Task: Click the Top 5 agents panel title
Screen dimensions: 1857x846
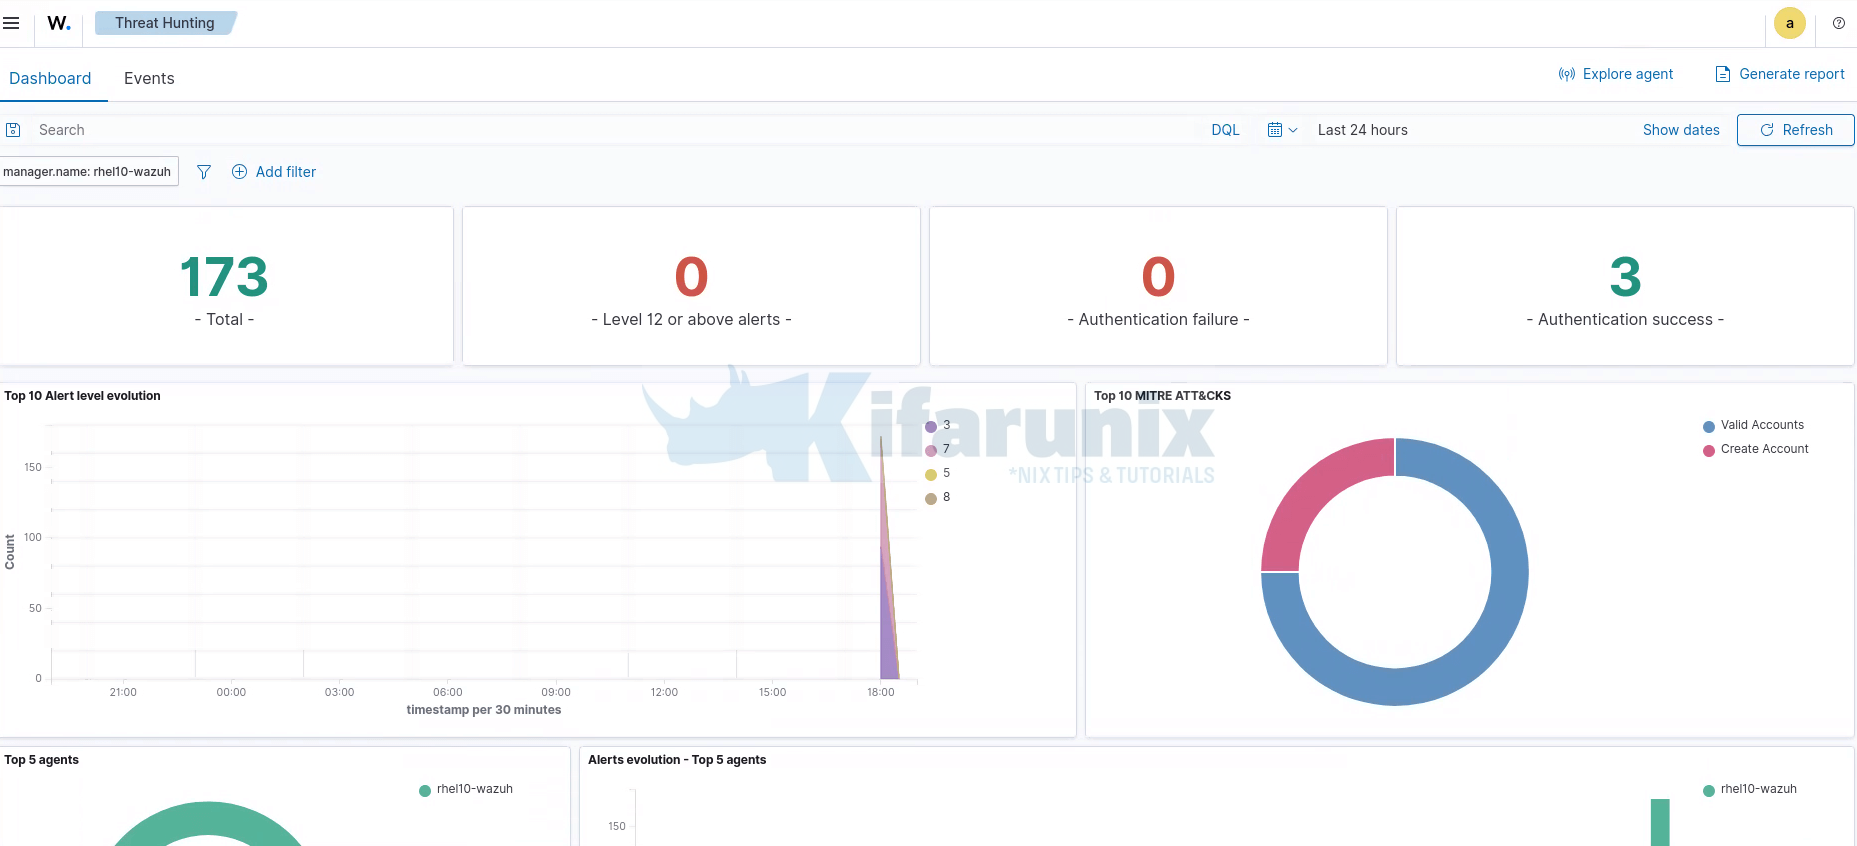Action: (41, 760)
